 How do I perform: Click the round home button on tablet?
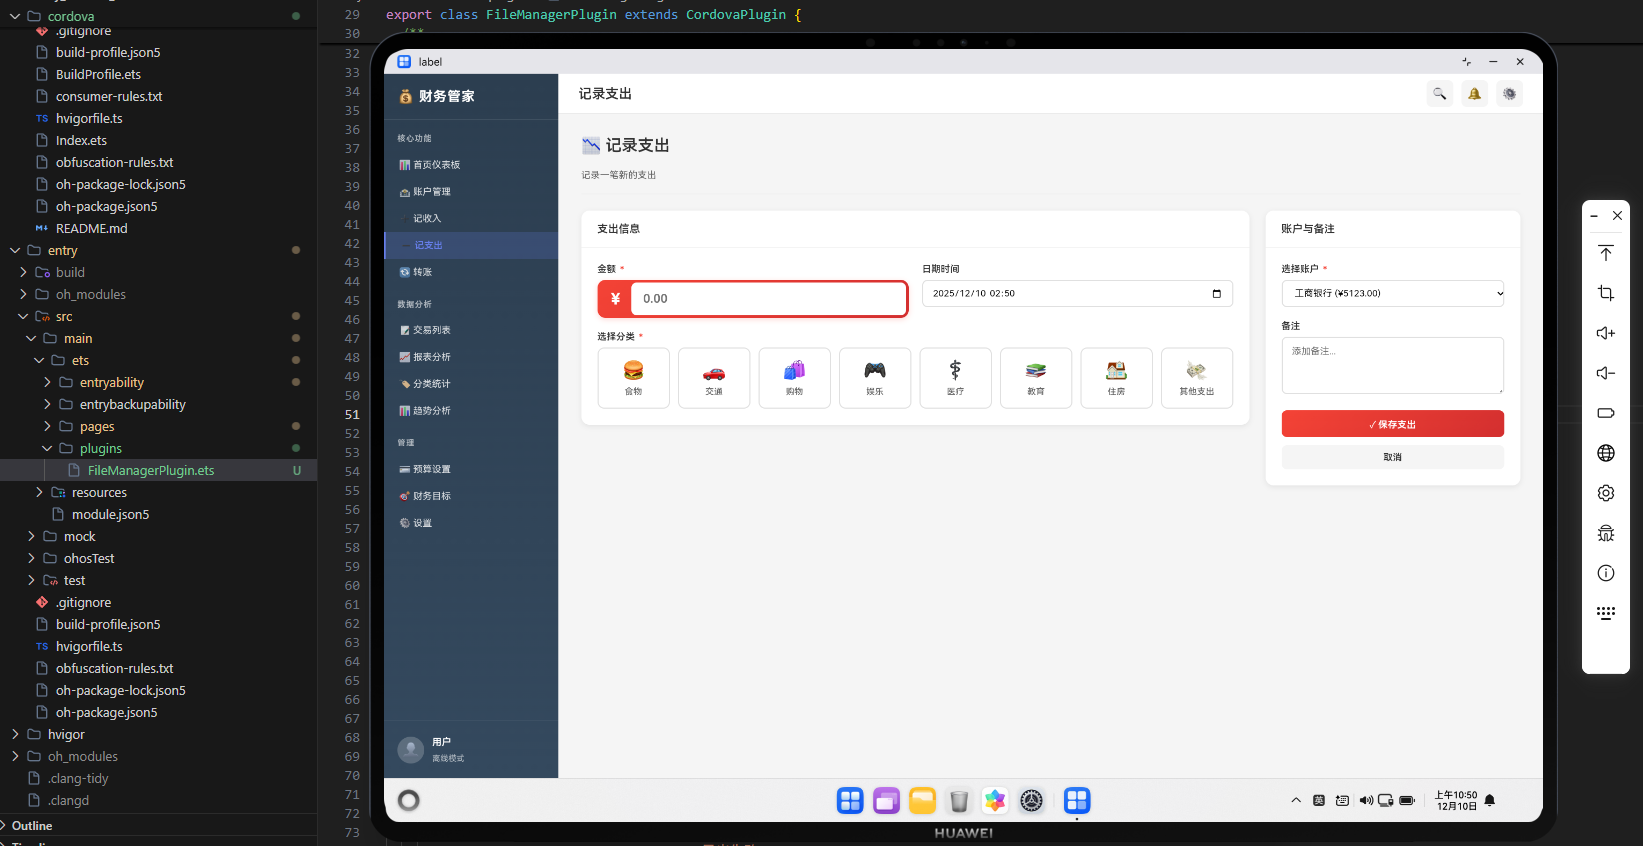click(409, 800)
